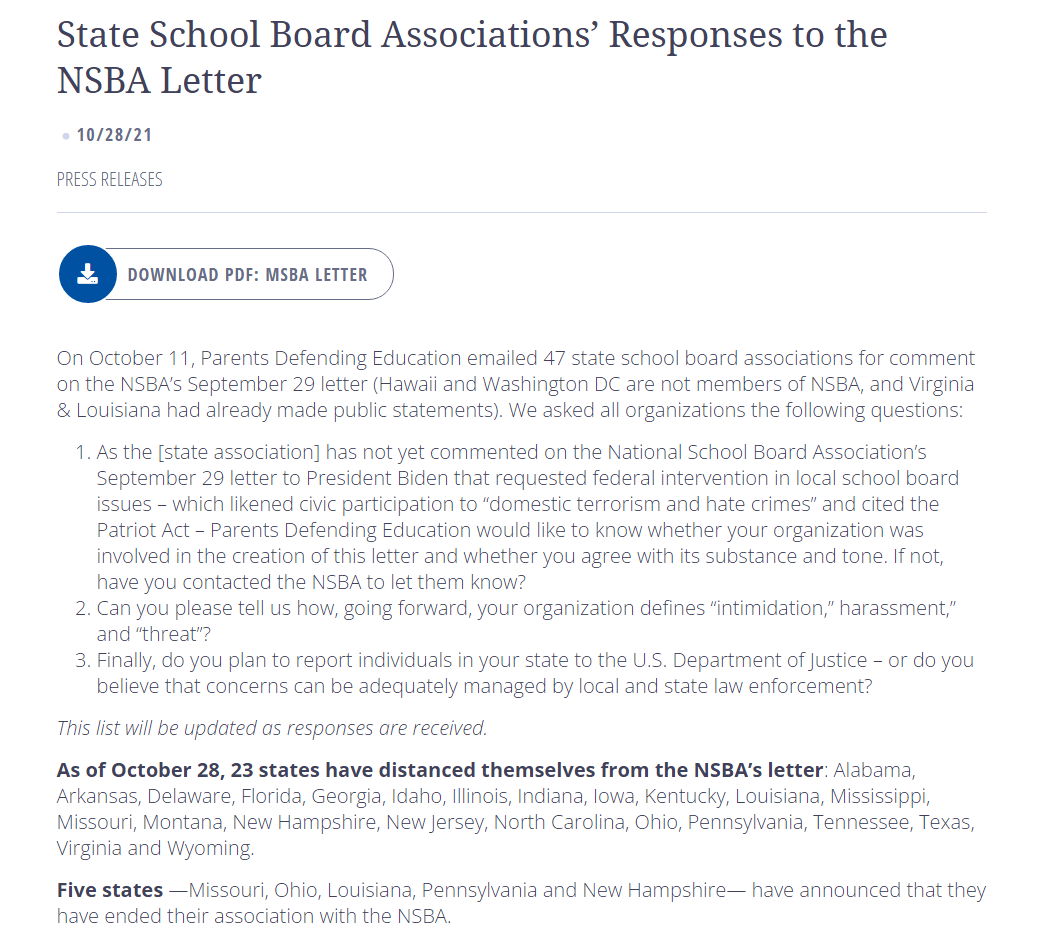Open the Download PDF: MSBA Letter link
The image size is (1042, 952).
coord(247,275)
